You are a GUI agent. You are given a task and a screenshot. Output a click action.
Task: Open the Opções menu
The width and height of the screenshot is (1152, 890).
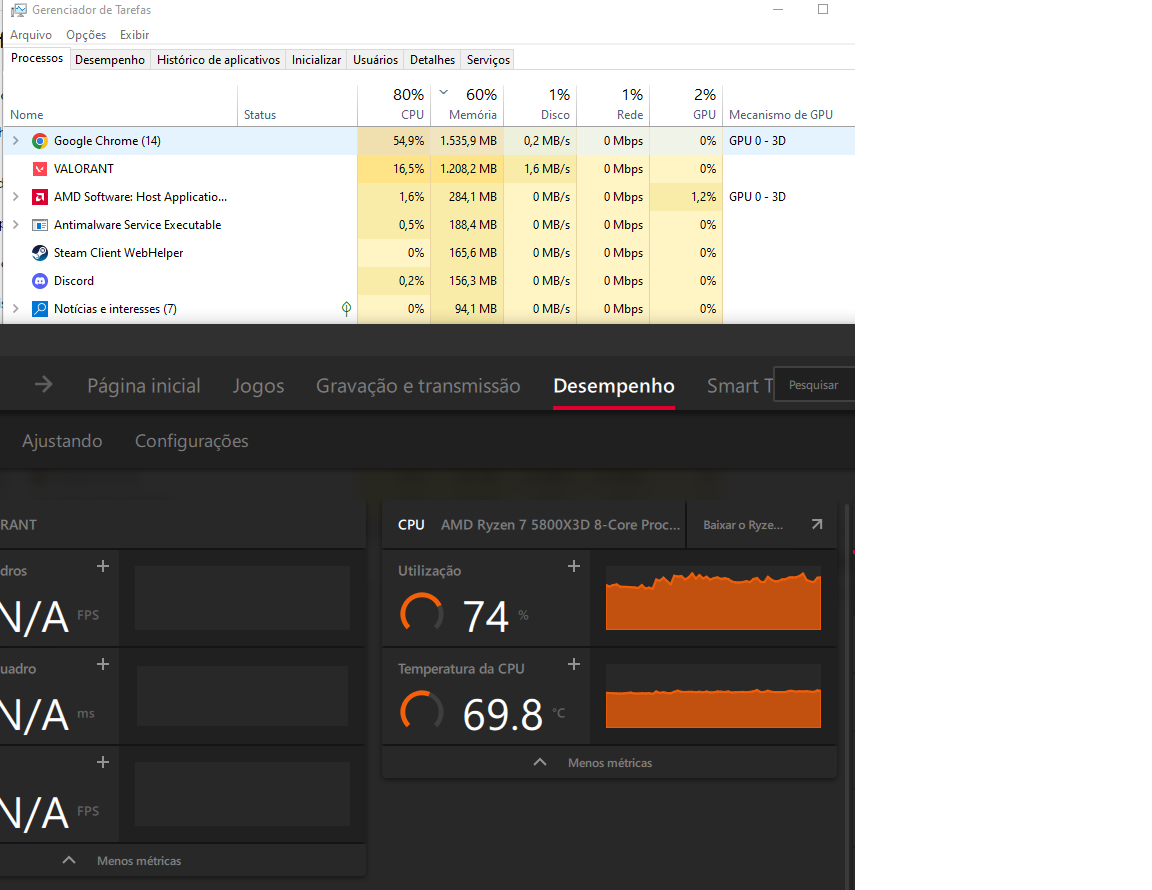coord(86,35)
